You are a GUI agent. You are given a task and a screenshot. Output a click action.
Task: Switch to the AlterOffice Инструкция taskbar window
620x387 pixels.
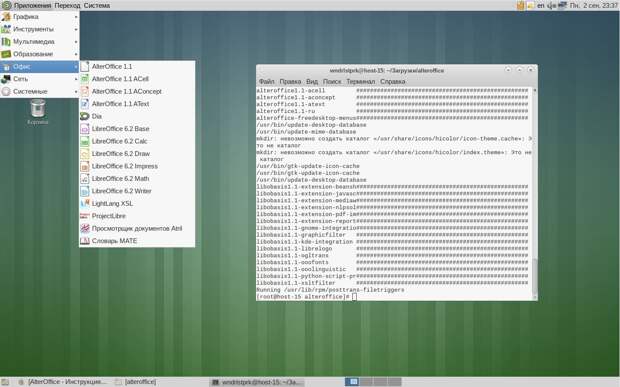(x=63, y=382)
